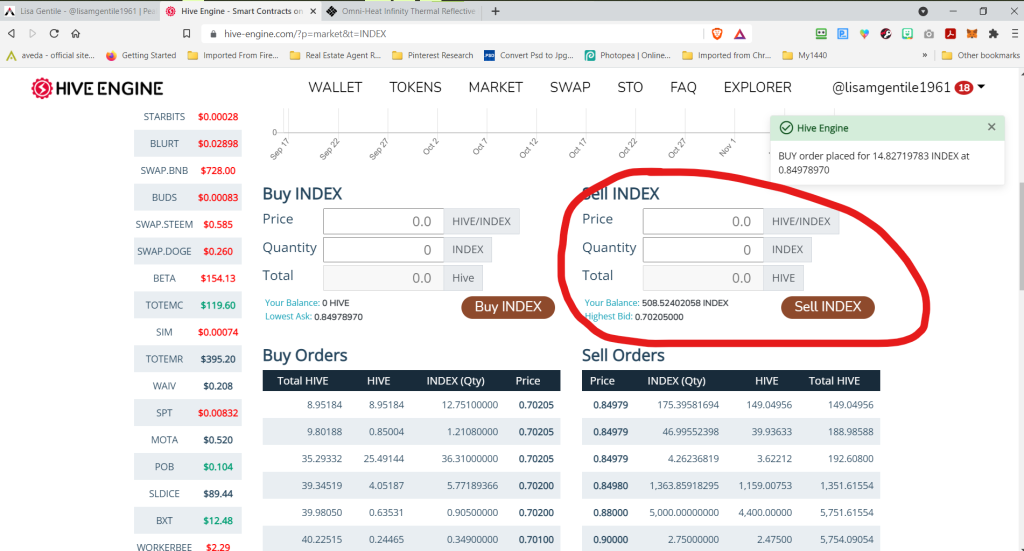
Task: Open the aveda official site bookmark
Action: (50, 55)
